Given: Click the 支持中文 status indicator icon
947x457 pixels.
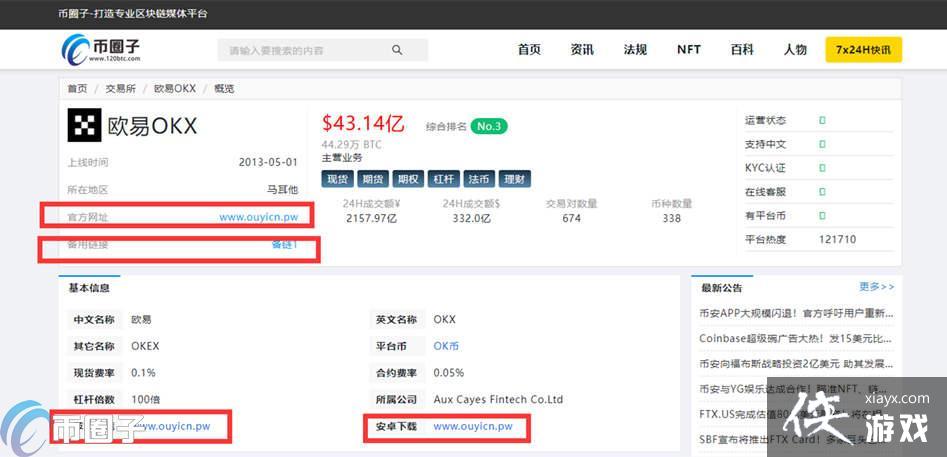Looking at the screenshot, I should tap(822, 144).
